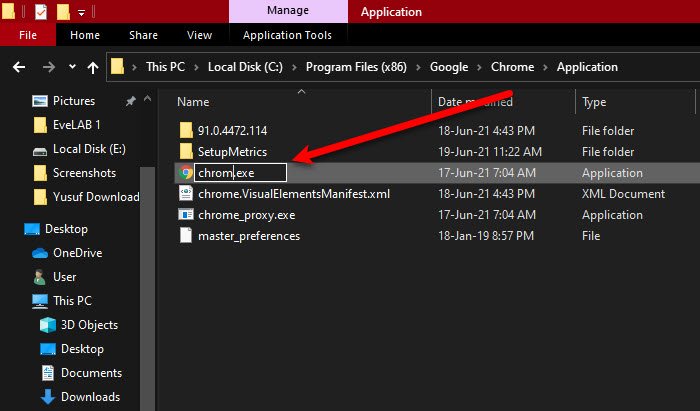Viewport: 700px width, 411px height.
Task: Click the Manage contextual tab
Action: [288, 11]
